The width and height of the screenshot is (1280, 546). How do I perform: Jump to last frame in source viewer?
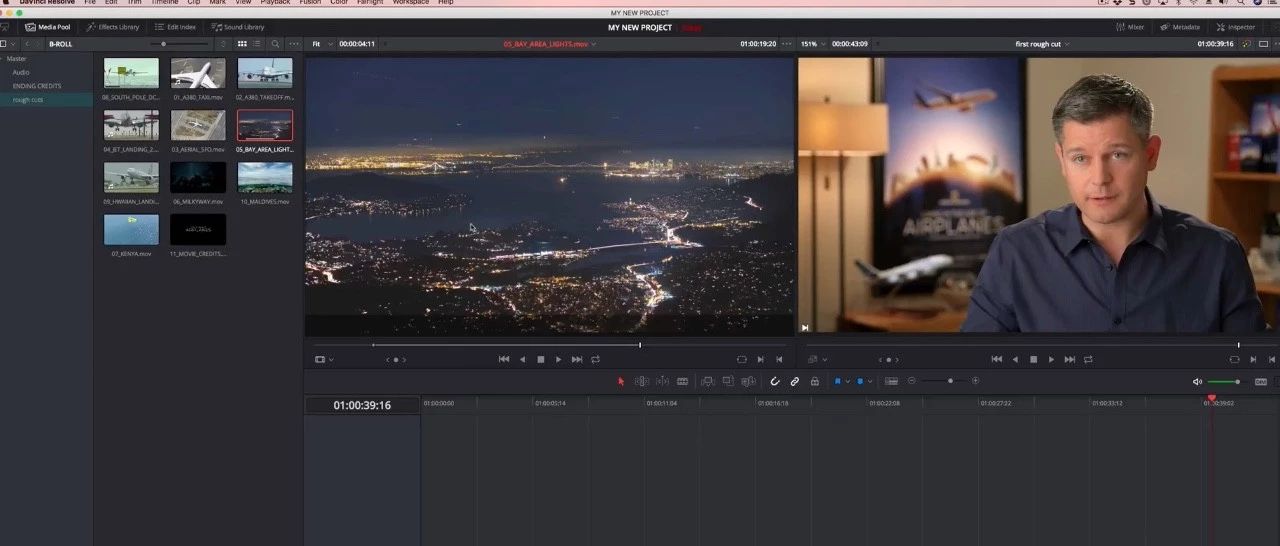[x=577, y=359]
